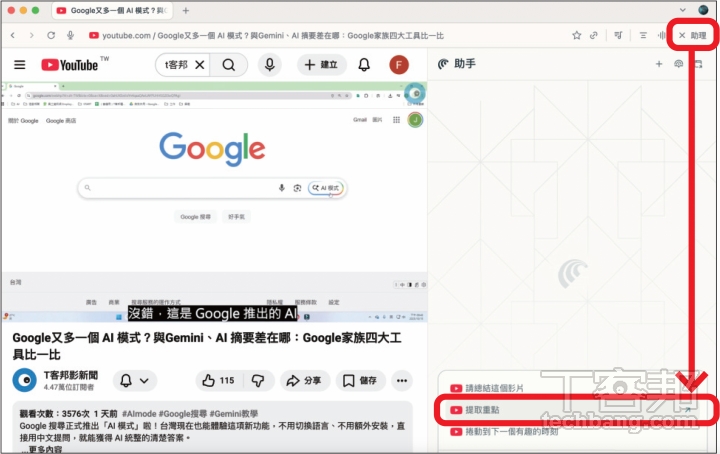Click the music note playlist icon in toolbar

coord(619,35)
